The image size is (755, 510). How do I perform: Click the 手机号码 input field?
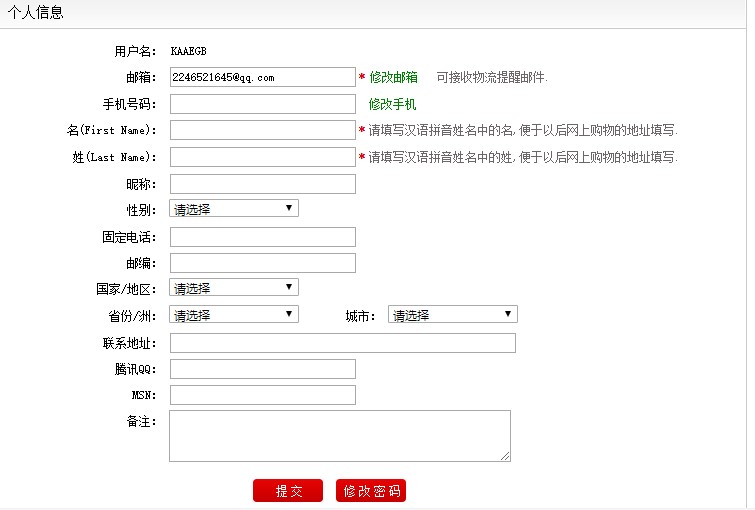[x=262, y=104]
